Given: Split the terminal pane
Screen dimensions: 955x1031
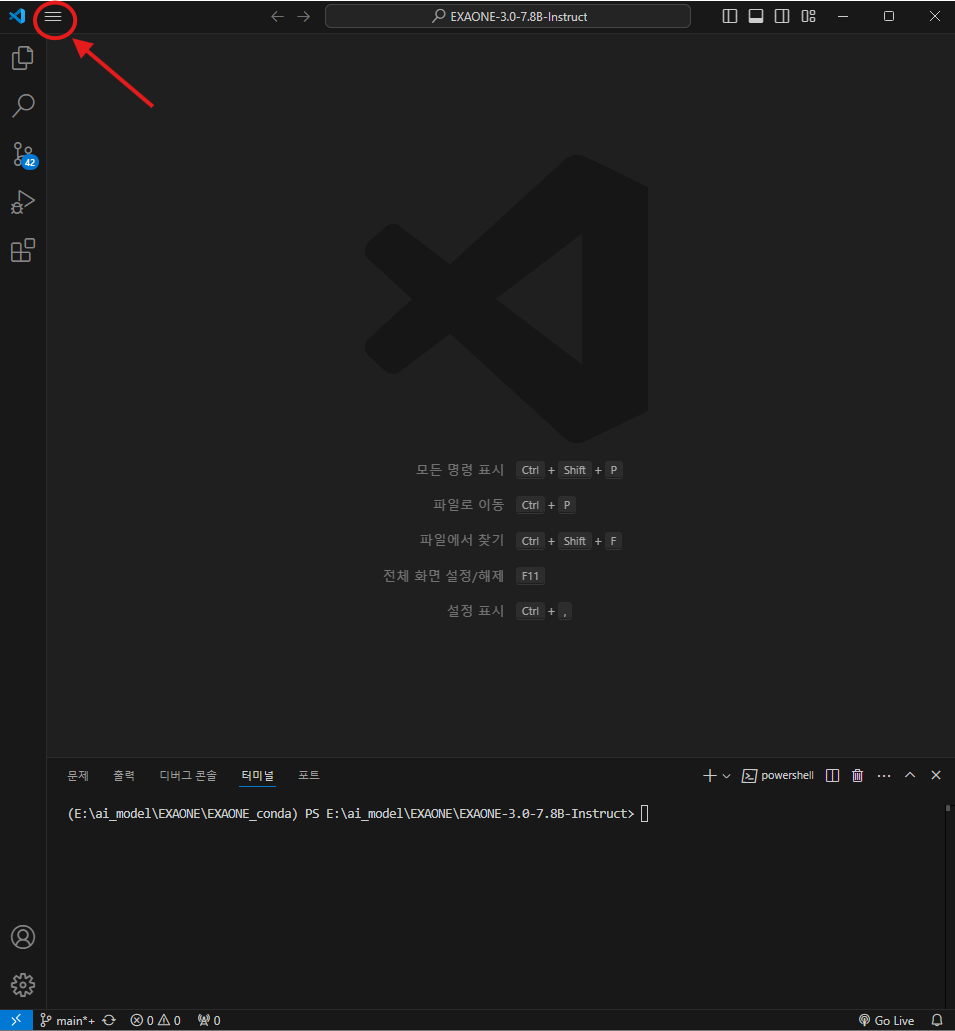Looking at the screenshot, I should click(833, 776).
